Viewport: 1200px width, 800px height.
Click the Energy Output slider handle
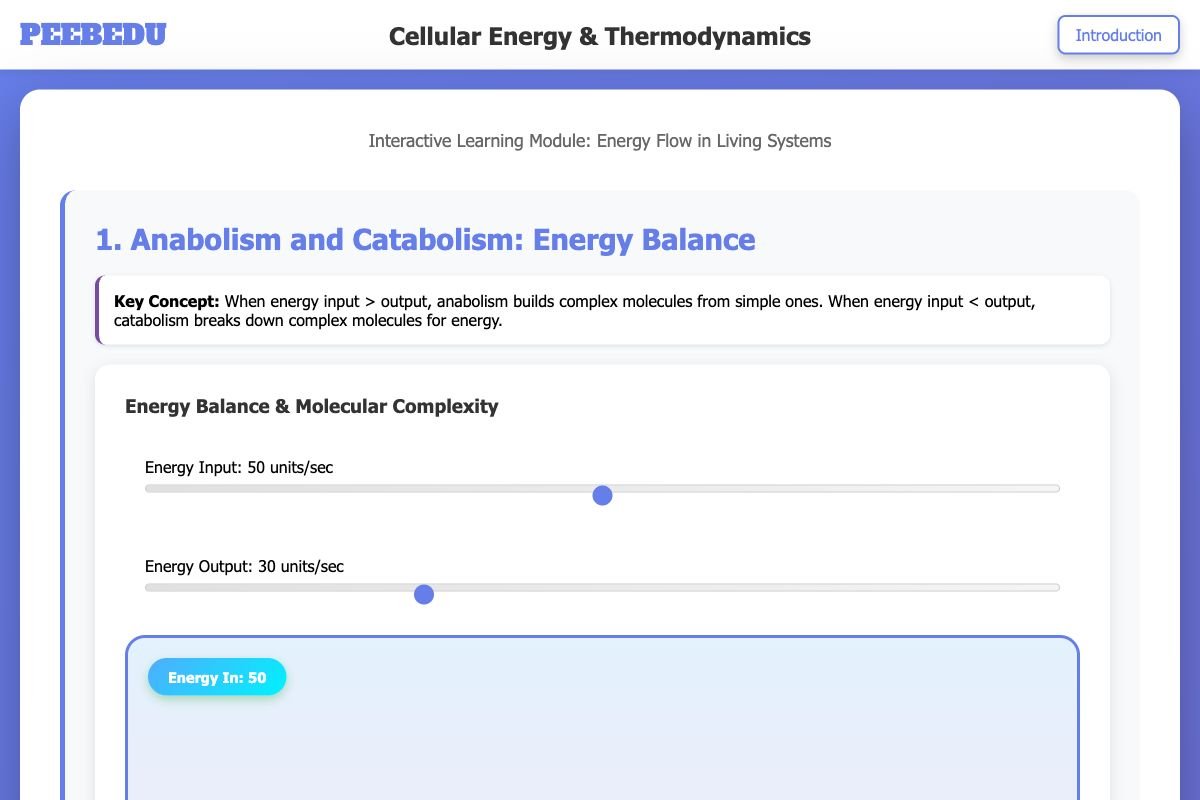[424, 594]
